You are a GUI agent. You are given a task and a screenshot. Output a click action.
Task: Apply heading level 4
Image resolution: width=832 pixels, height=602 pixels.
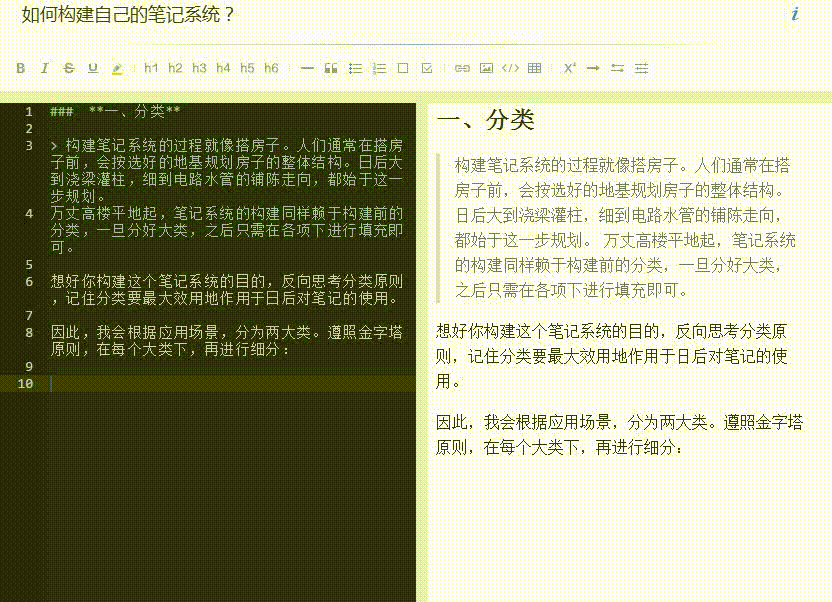click(x=222, y=68)
